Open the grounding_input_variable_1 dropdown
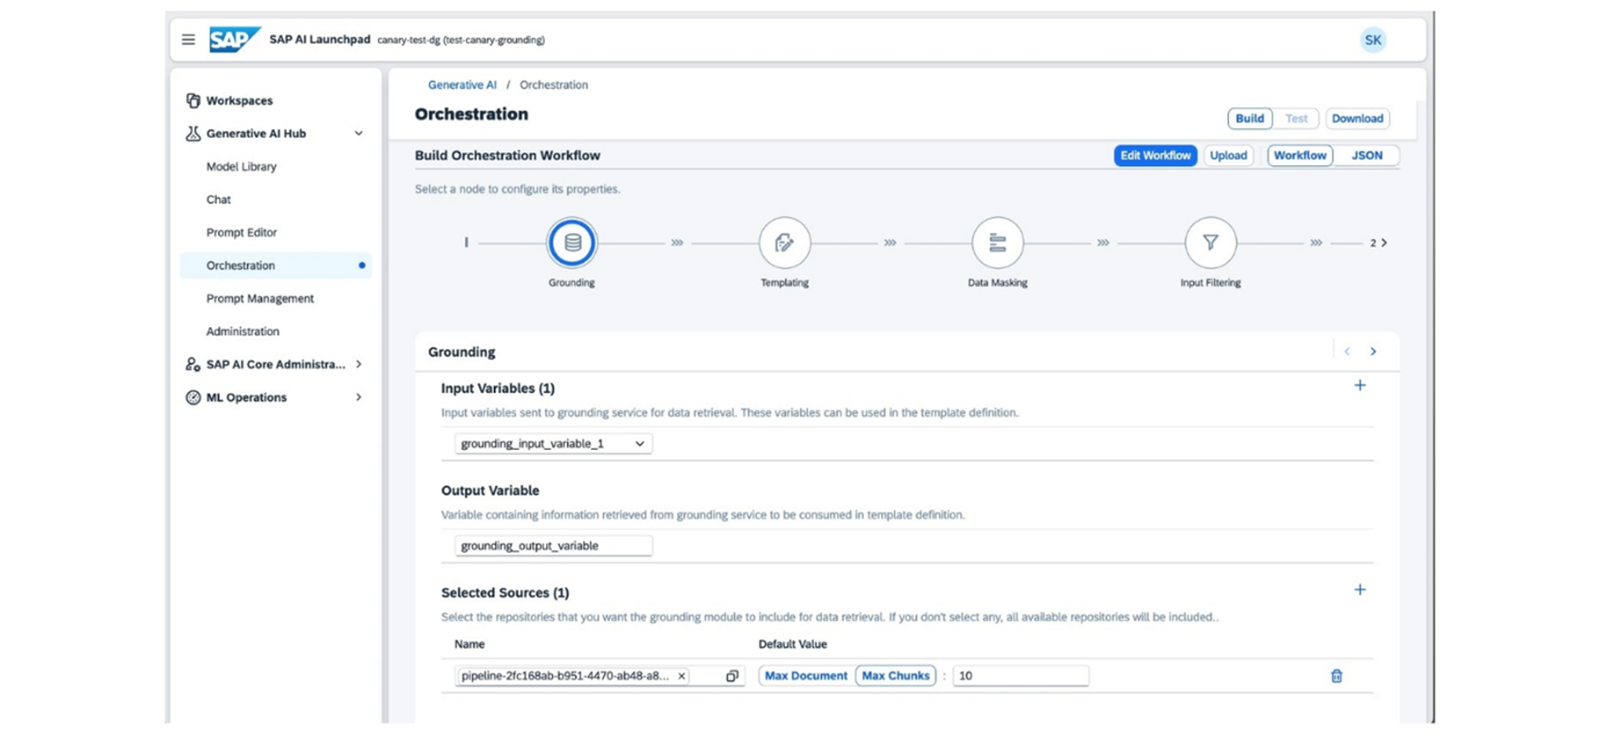Image resolution: width=1600 pixels, height=734 pixels. [x=553, y=444]
